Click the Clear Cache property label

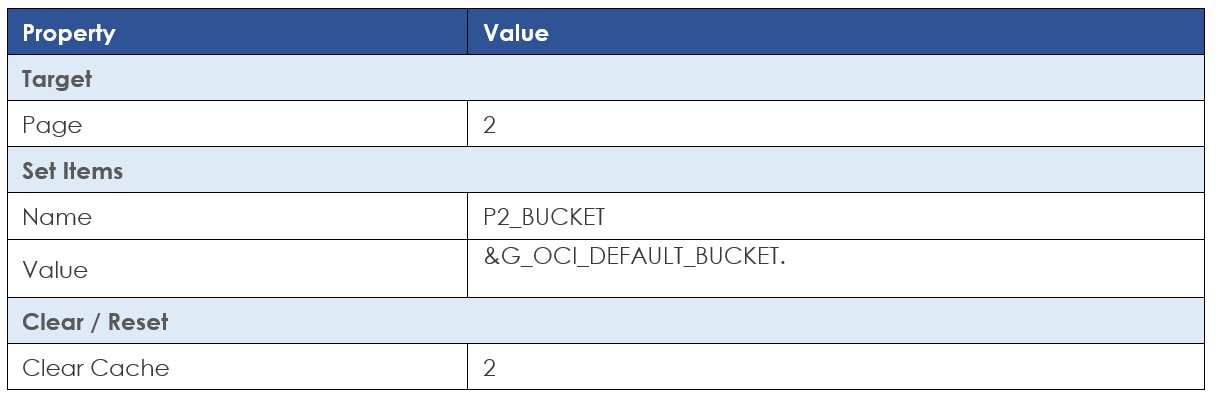click(x=96, y=368)
